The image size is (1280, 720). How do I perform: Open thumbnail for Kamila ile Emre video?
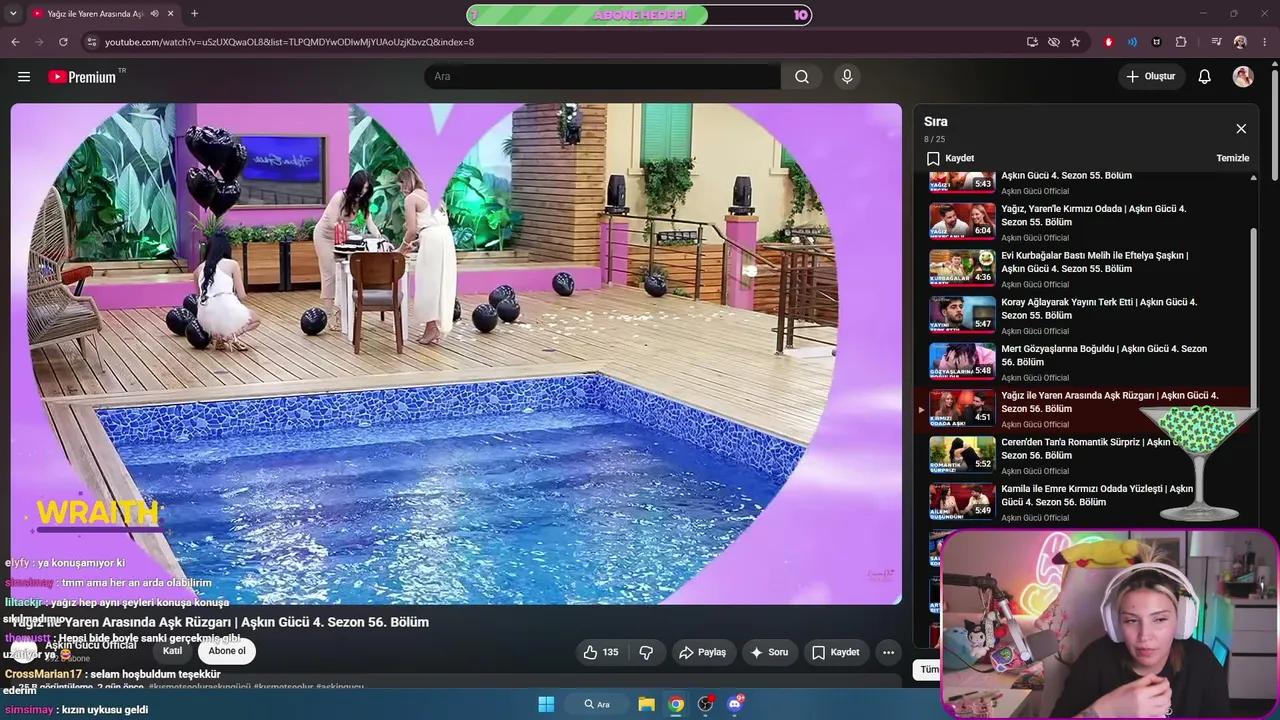point(962,501)
